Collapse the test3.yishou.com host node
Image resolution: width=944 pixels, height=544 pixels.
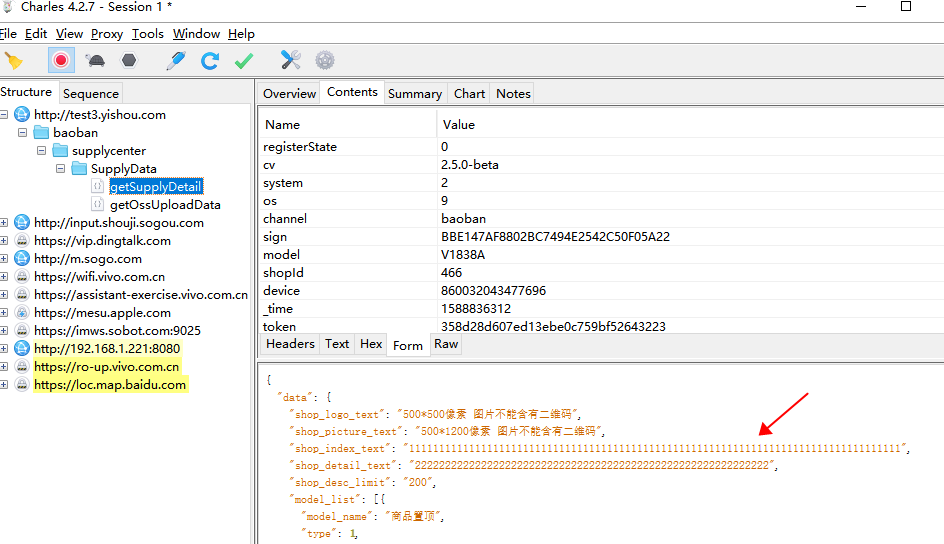click(x=4, y=114)
